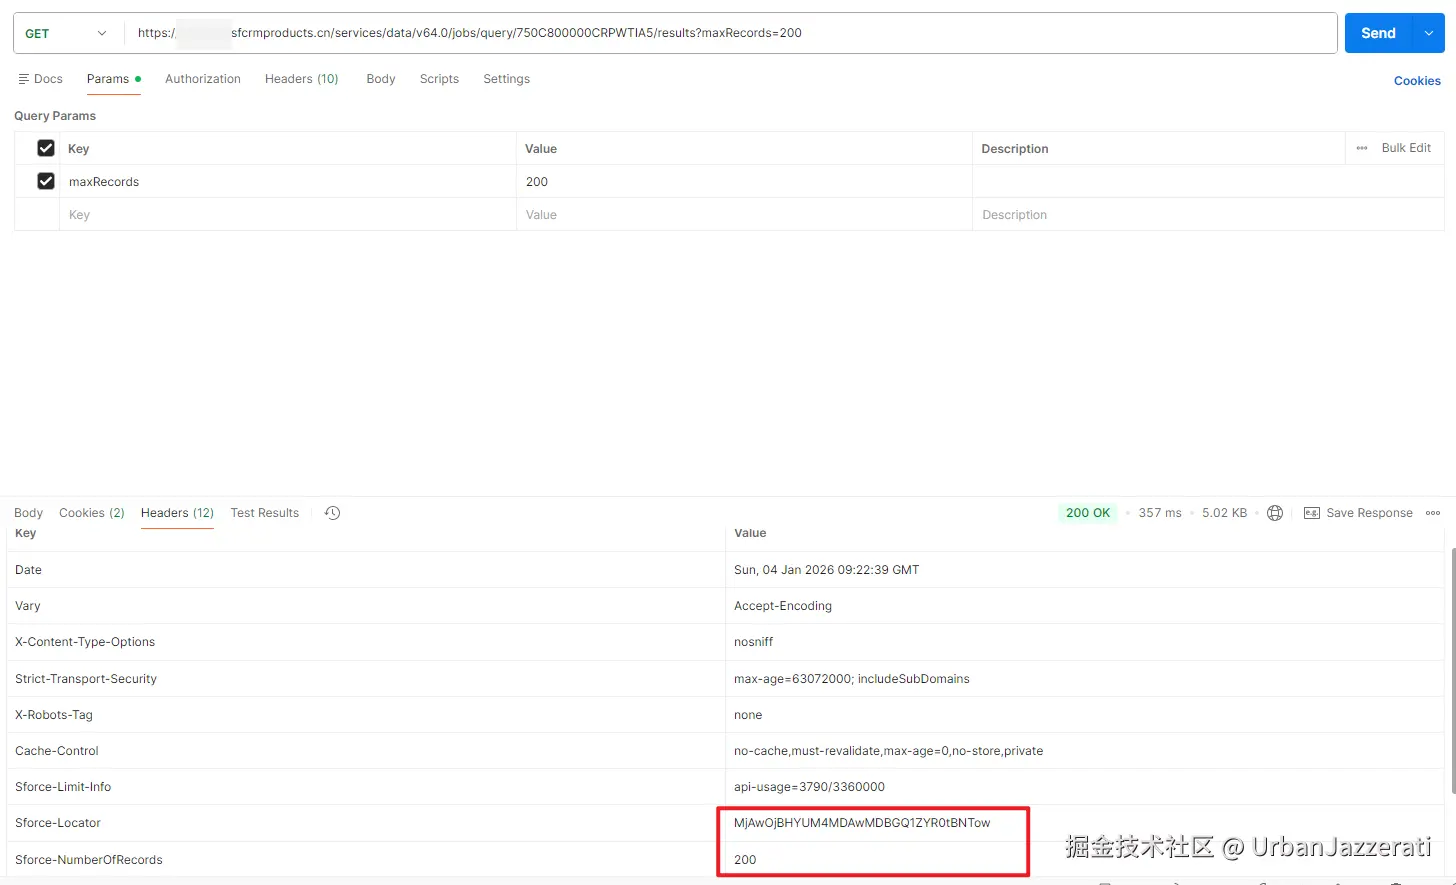Click the Strict-Transport-Security value
The height and width of the screenshot is (885, 1456).
[x=852, y=679]
